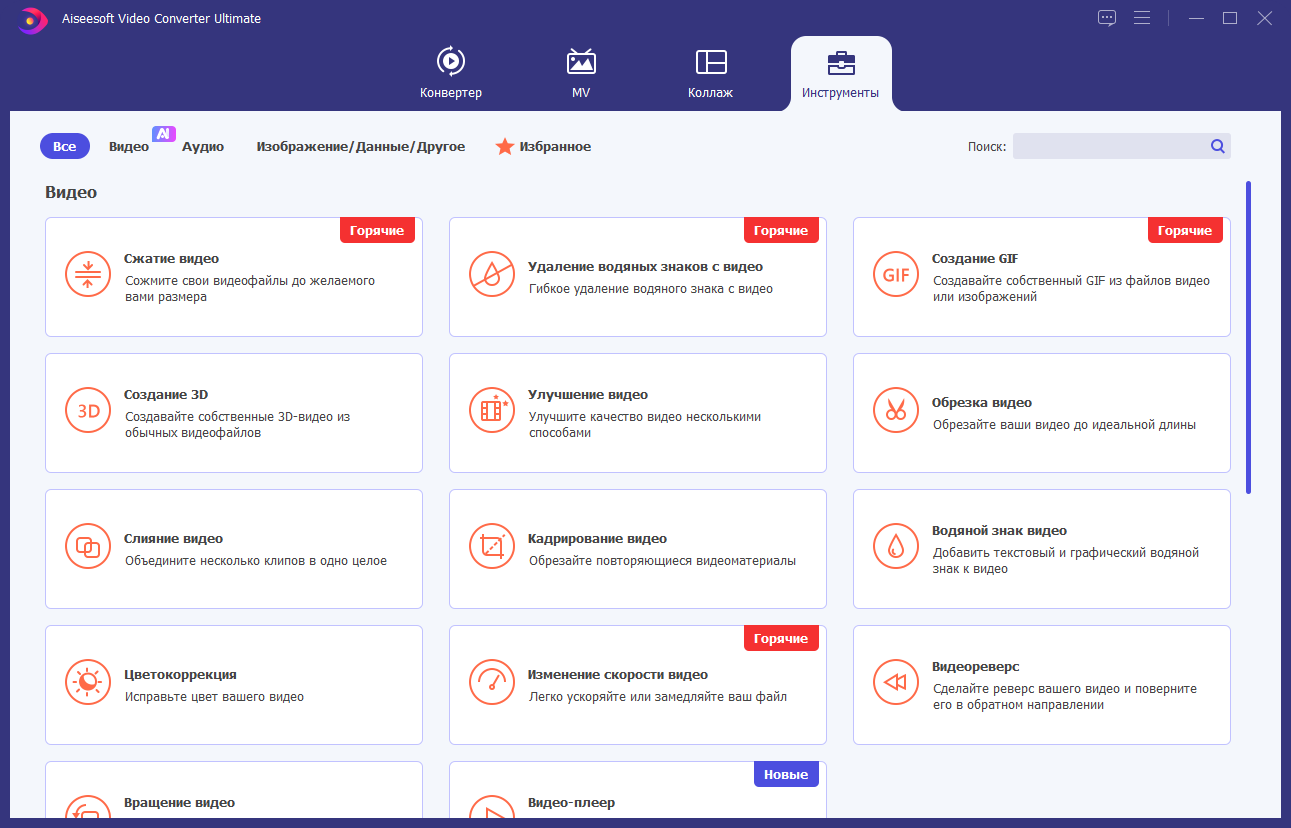Click the Горячие badge on Изменение скорости видео
The image size is (1291, 828).
tap(781, 639)
